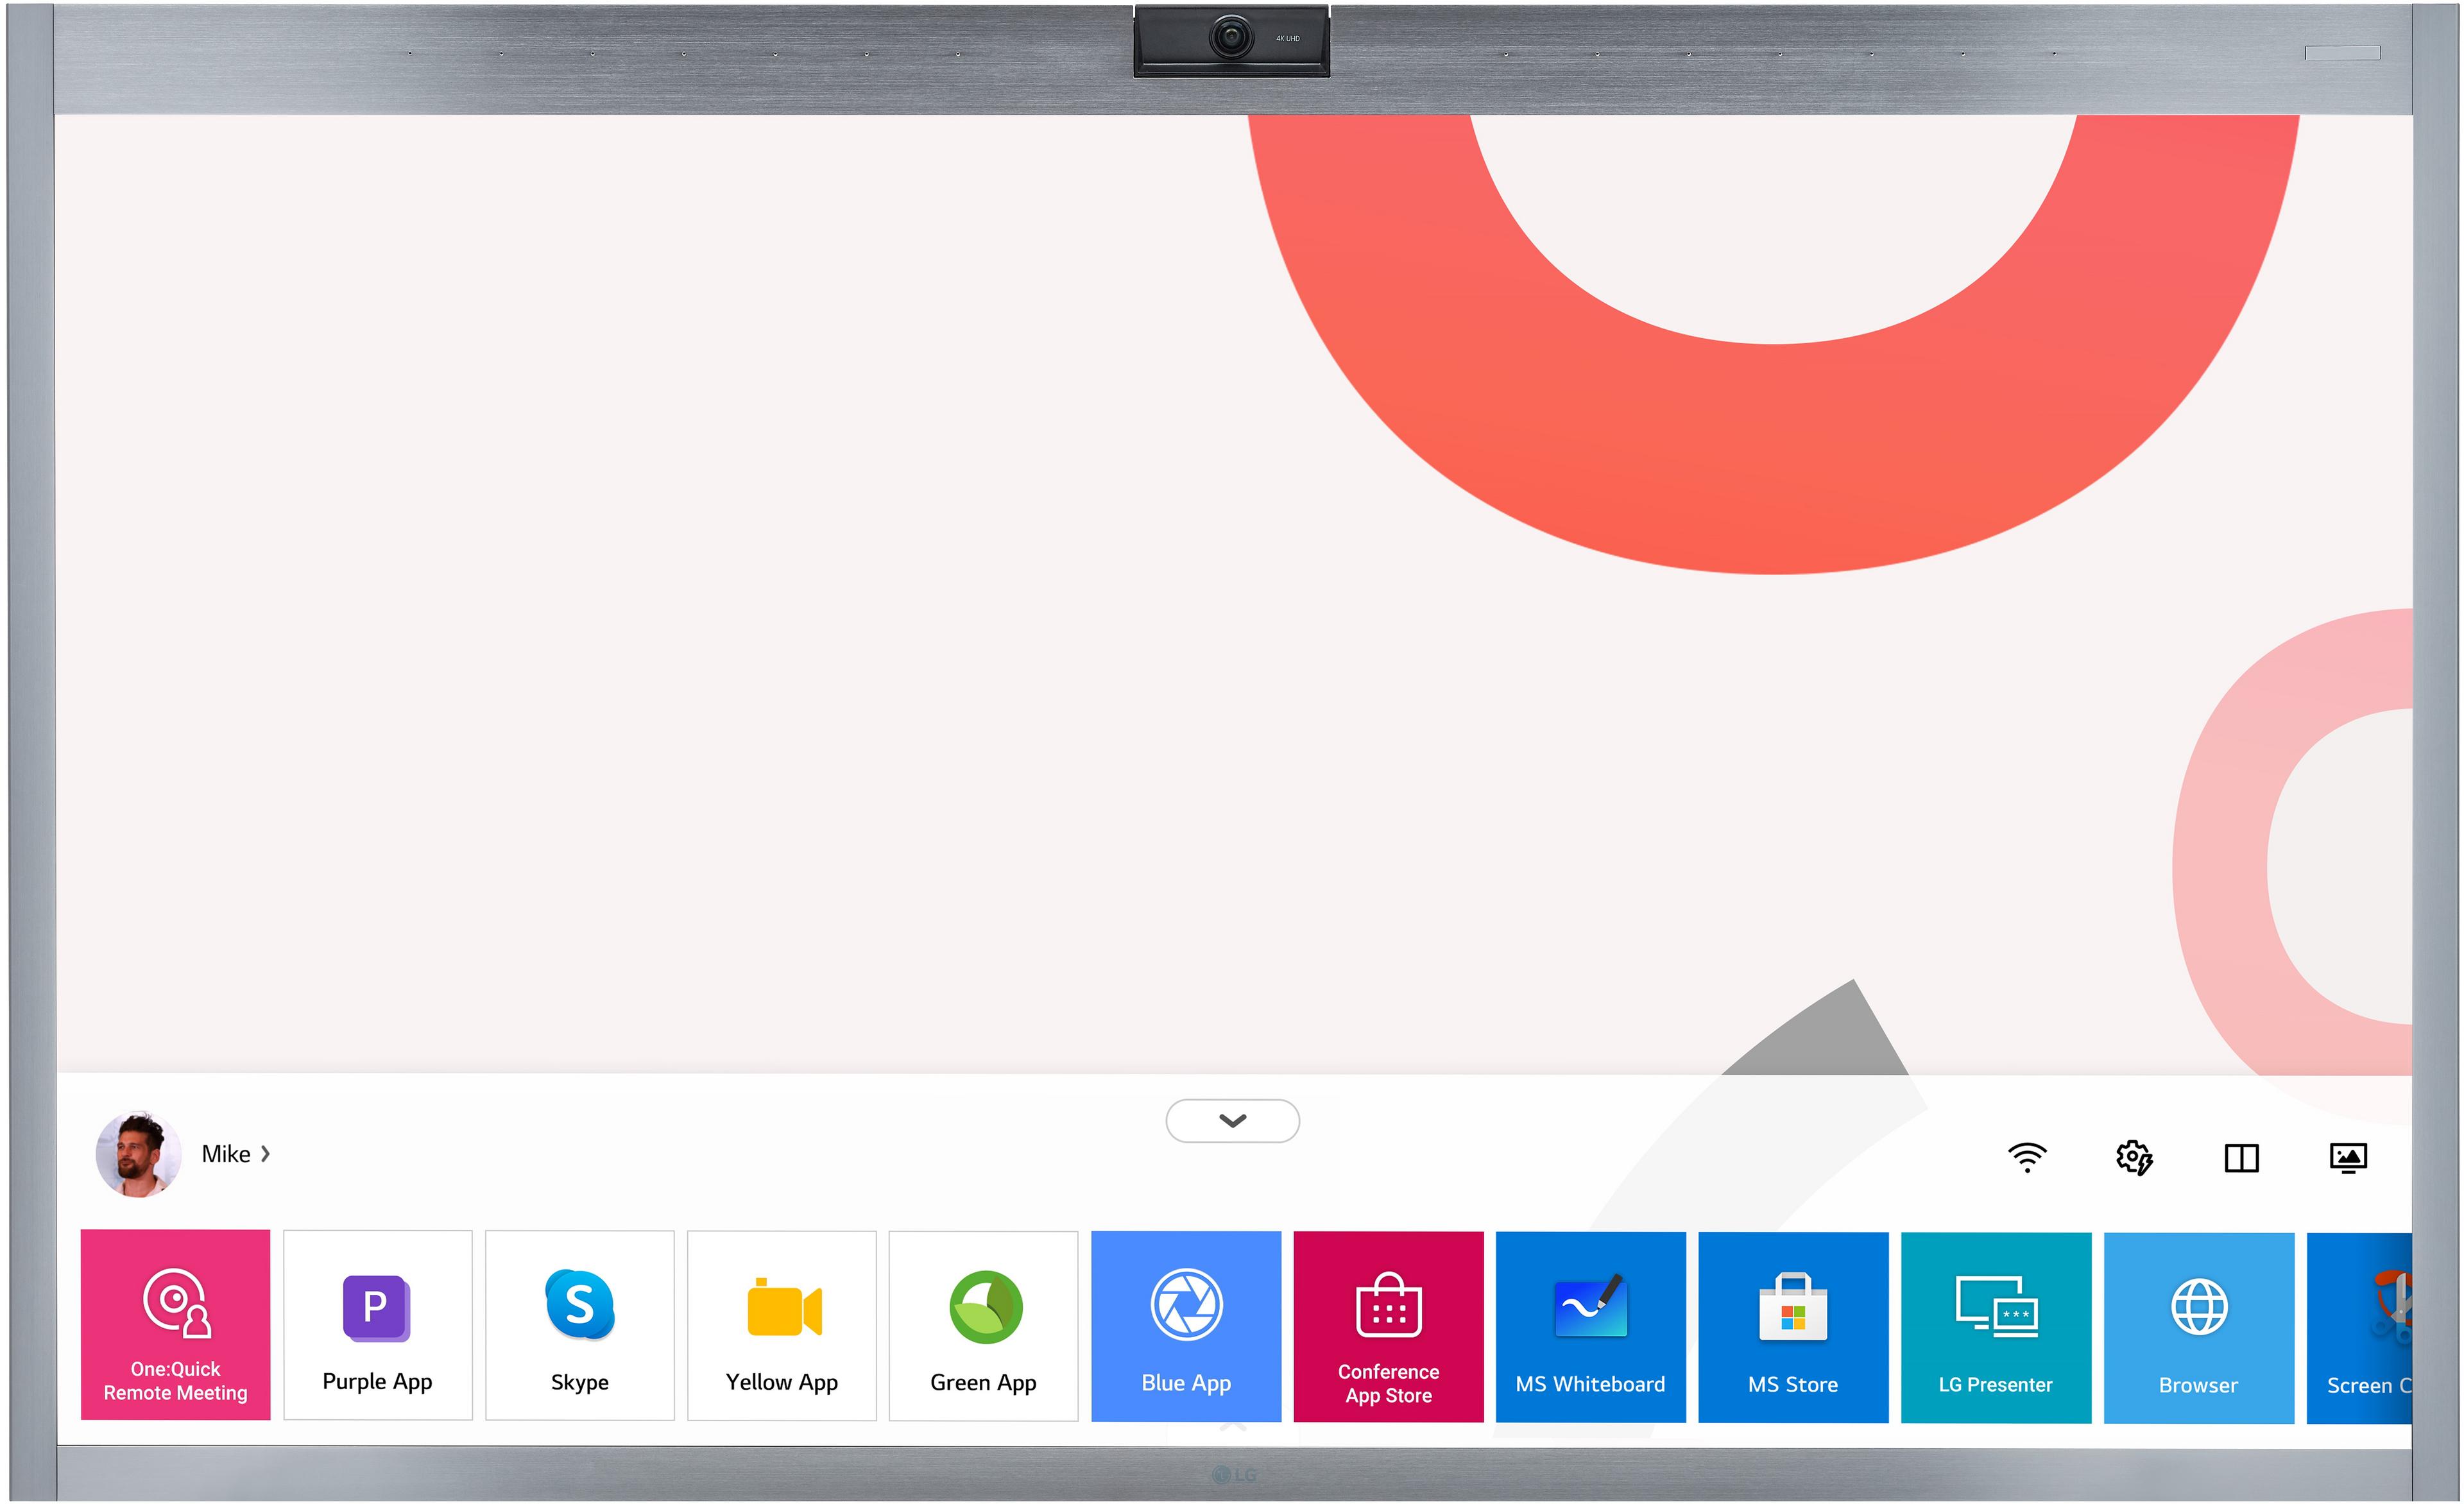
Task: Collapse the launcher with the down chevron
Action: coord(1232,1120)
